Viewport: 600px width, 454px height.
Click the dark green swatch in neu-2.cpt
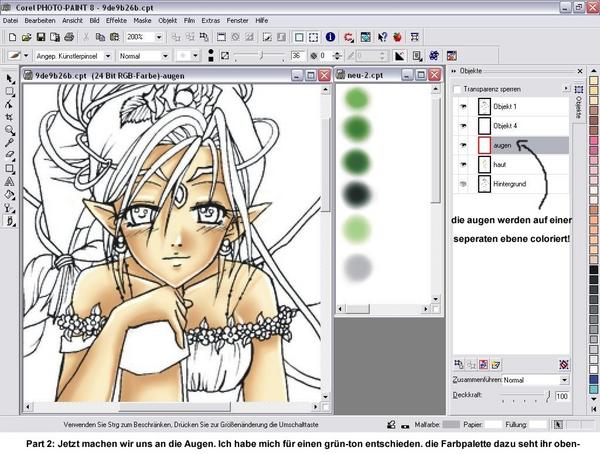[357, 161]
